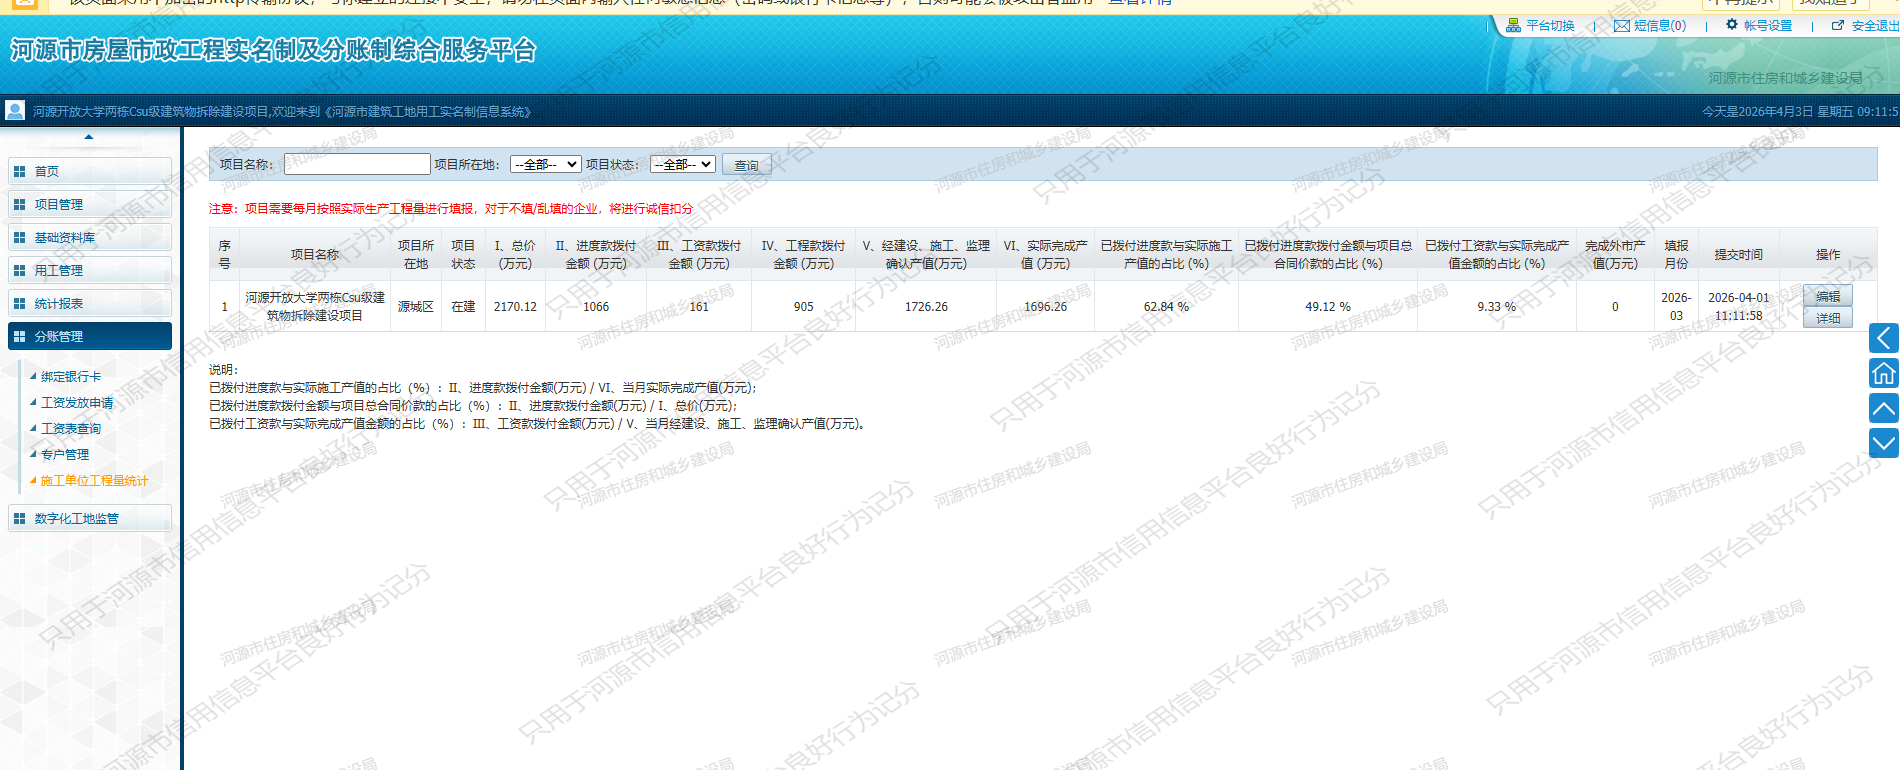Open the 项目管理 sidebar menu

coord(90,204)
